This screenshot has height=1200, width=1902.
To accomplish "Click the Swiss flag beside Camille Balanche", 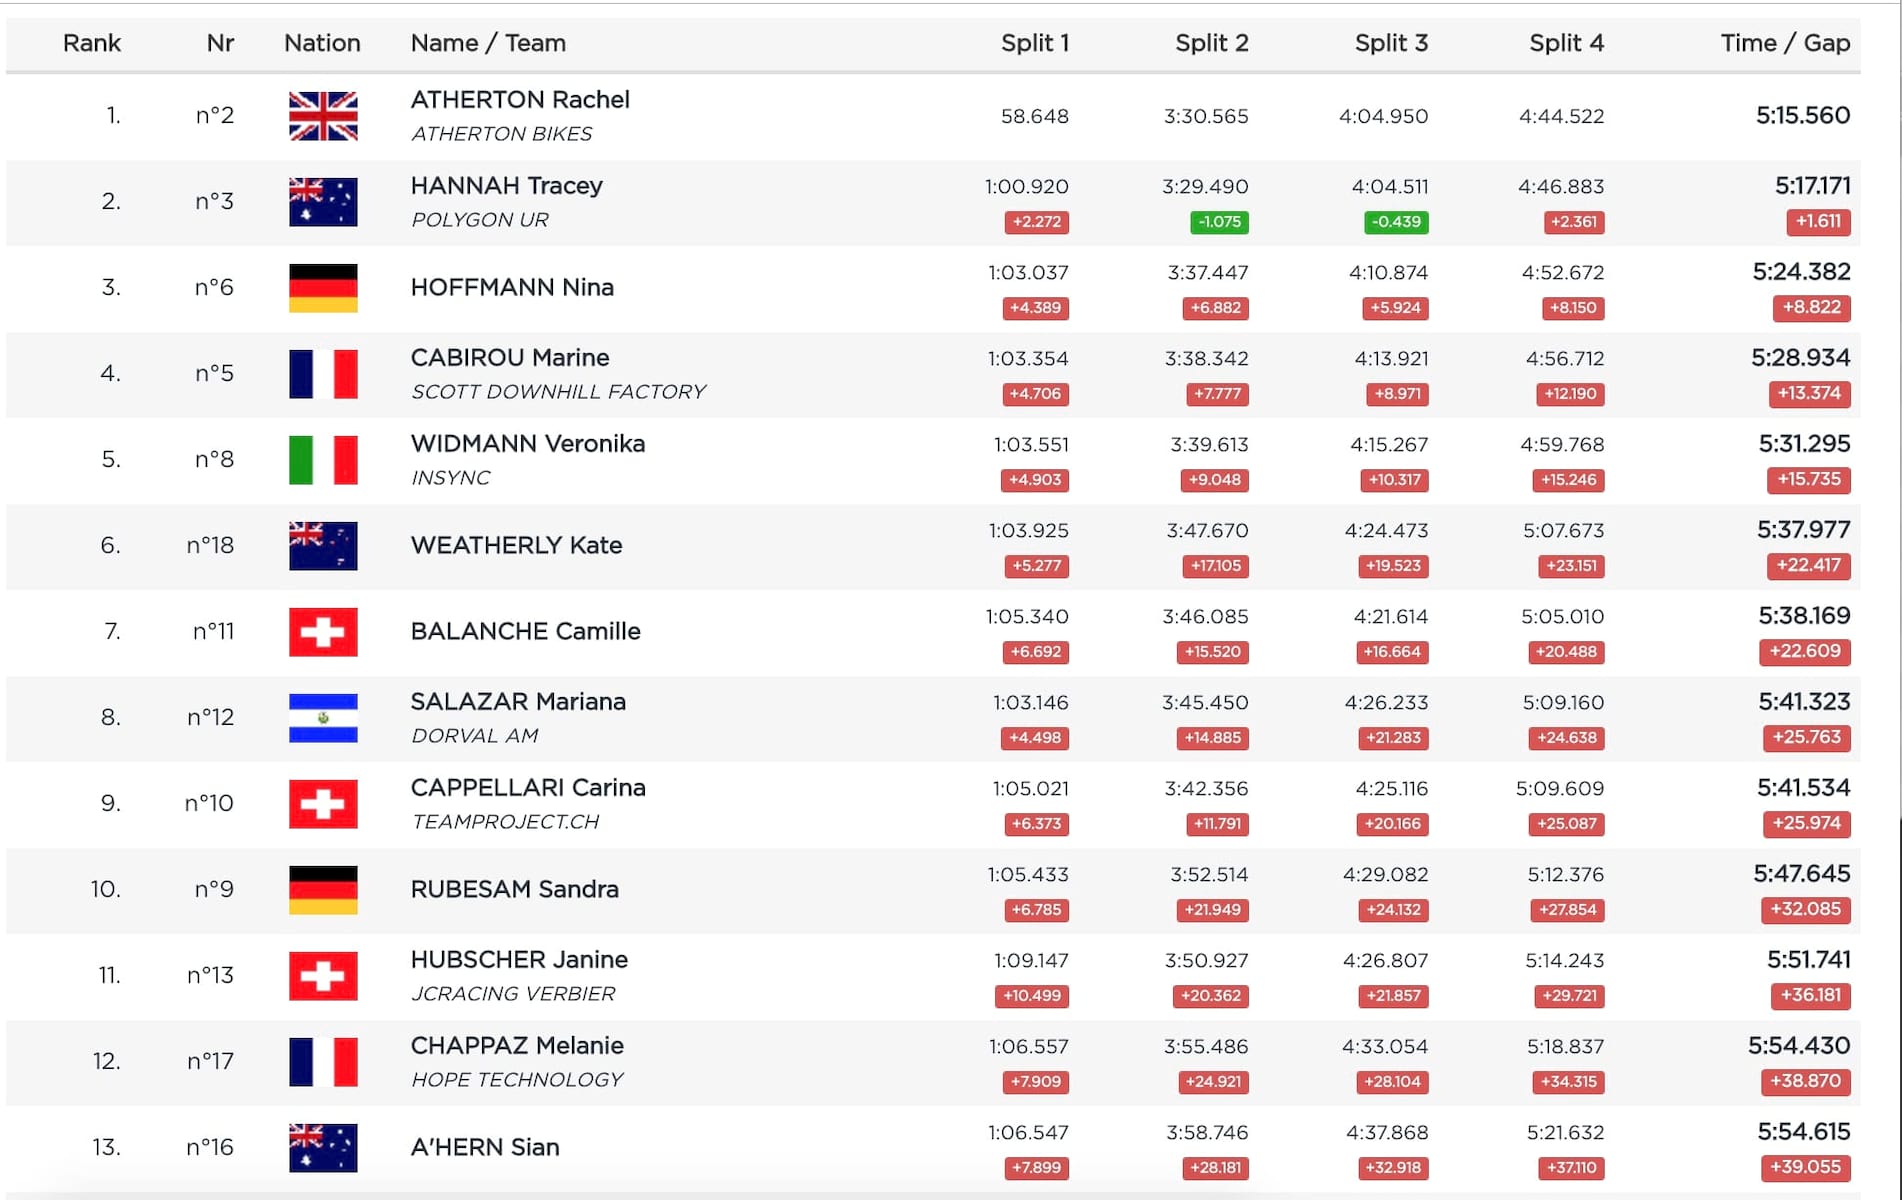I will (322, 632).
